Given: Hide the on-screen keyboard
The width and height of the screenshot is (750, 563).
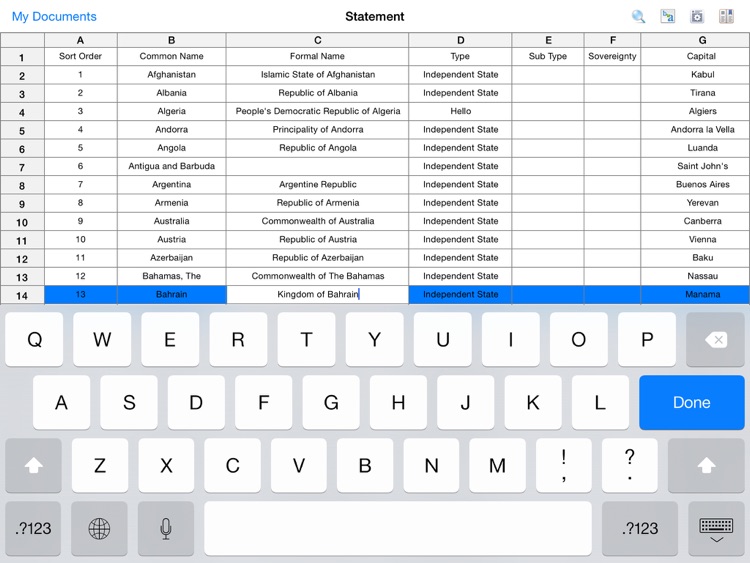Looking at the screenshot, I should [716, 529].
